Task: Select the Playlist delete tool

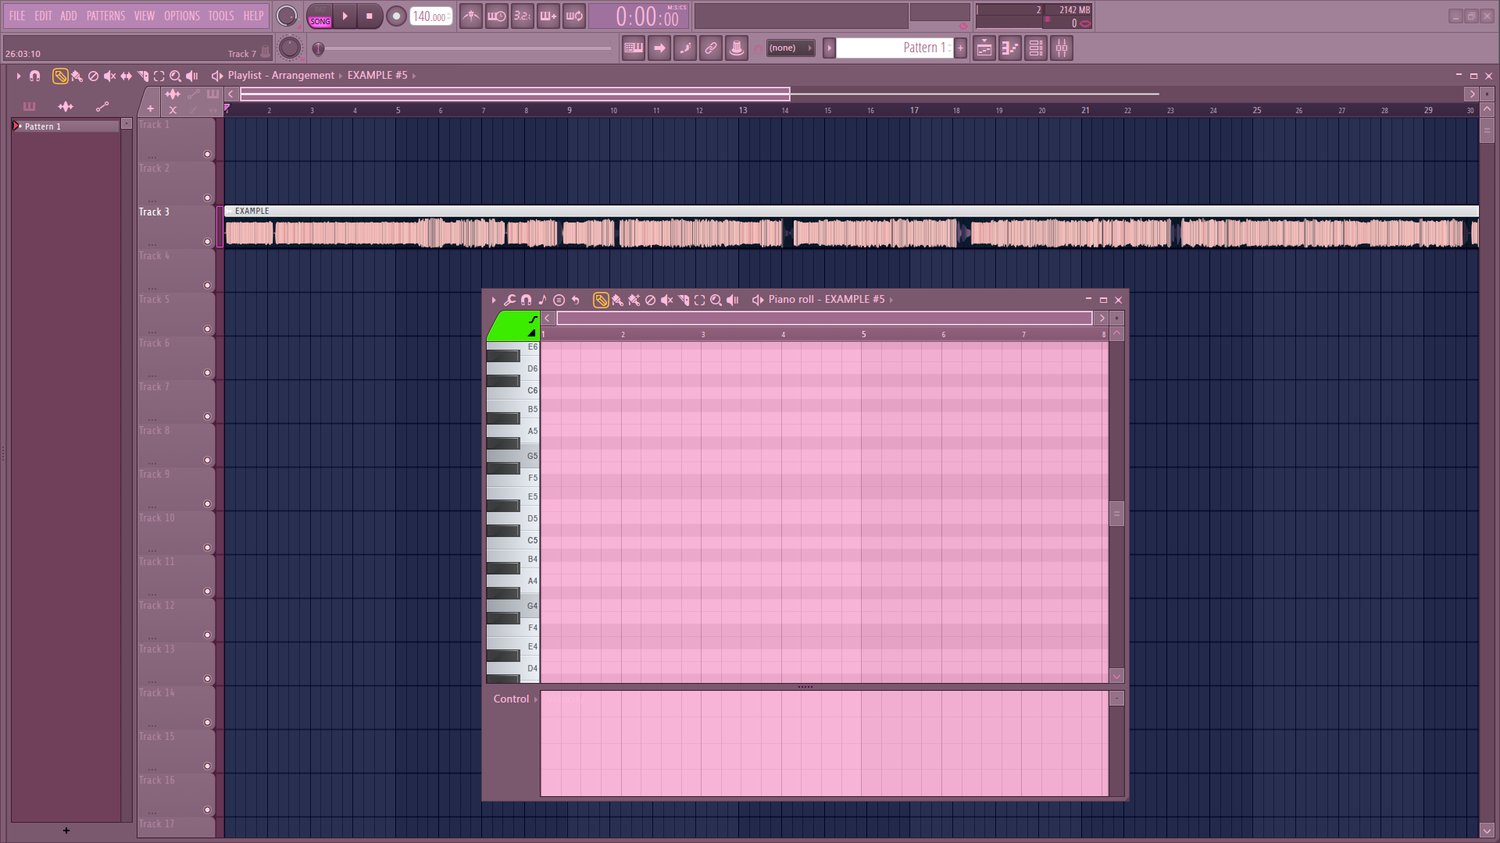Action: coord(93,76)
